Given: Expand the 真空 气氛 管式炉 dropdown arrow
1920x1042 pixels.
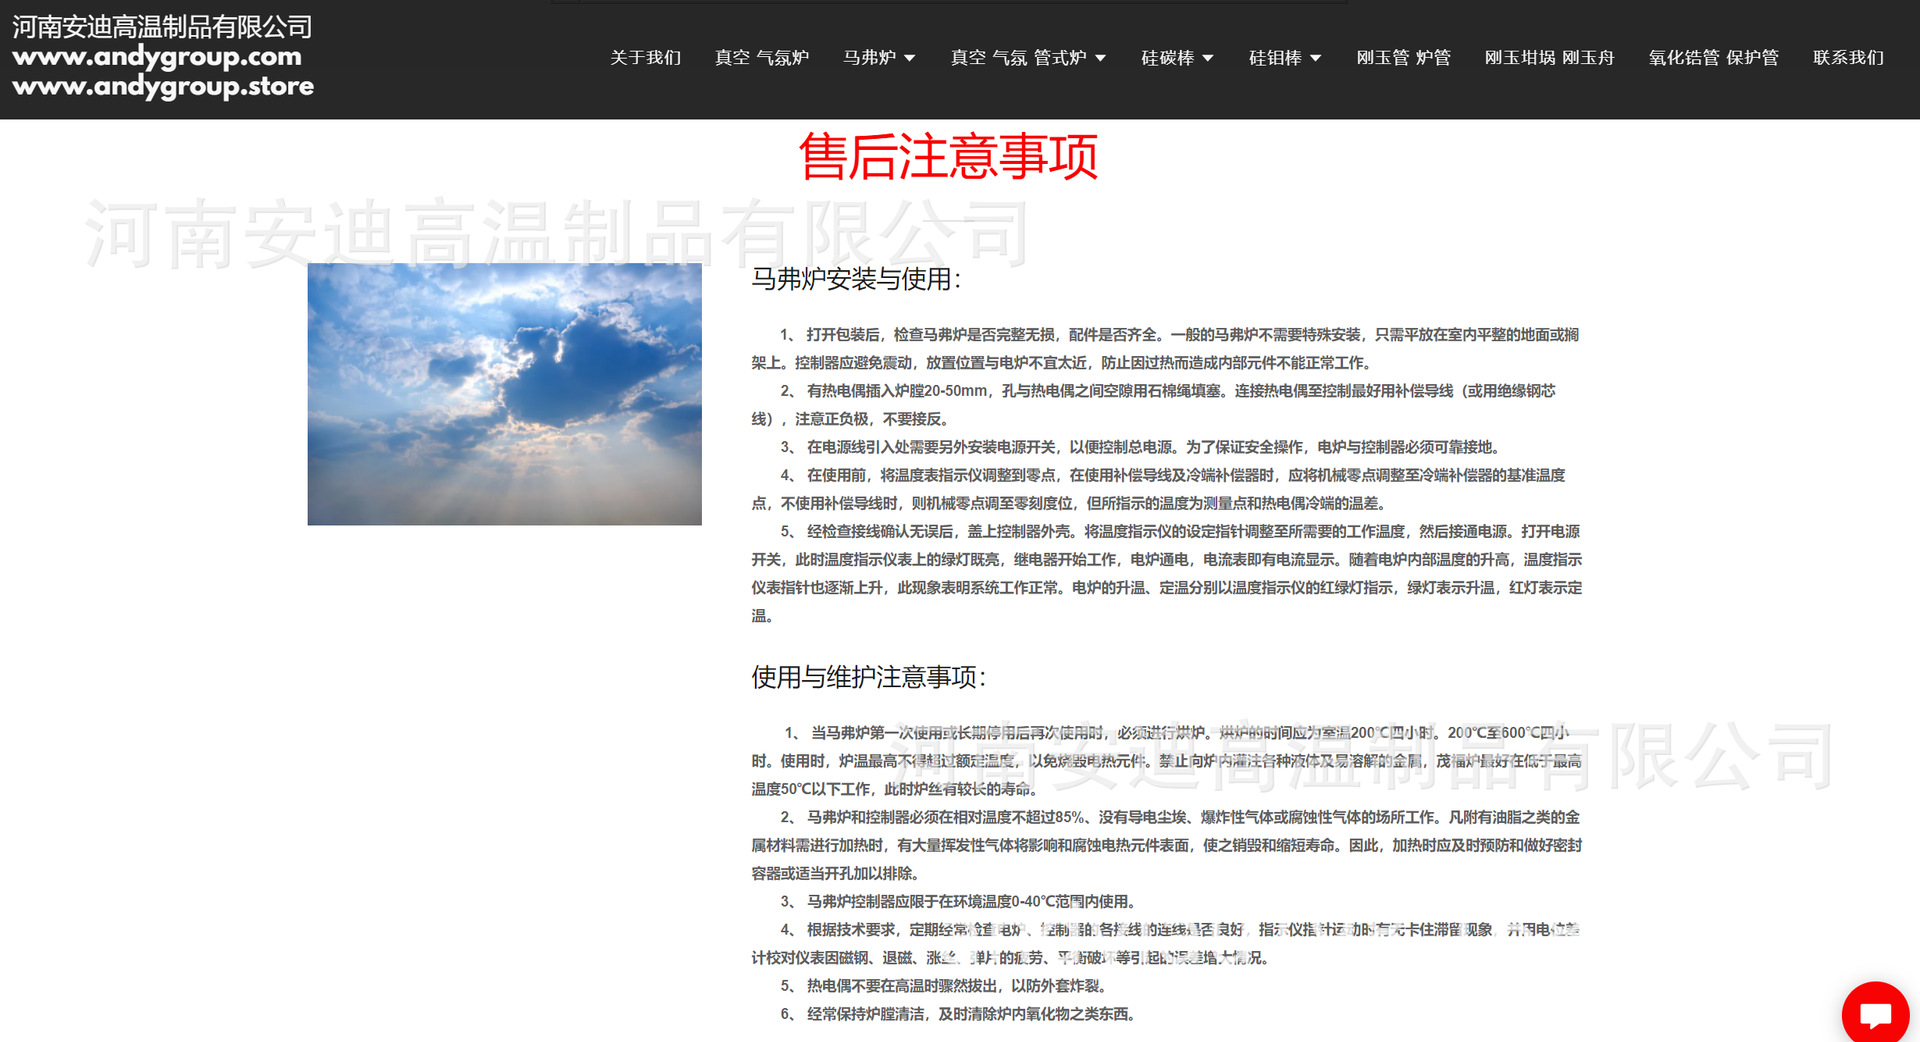Looking at the screenshot, I should [1100, 59].
